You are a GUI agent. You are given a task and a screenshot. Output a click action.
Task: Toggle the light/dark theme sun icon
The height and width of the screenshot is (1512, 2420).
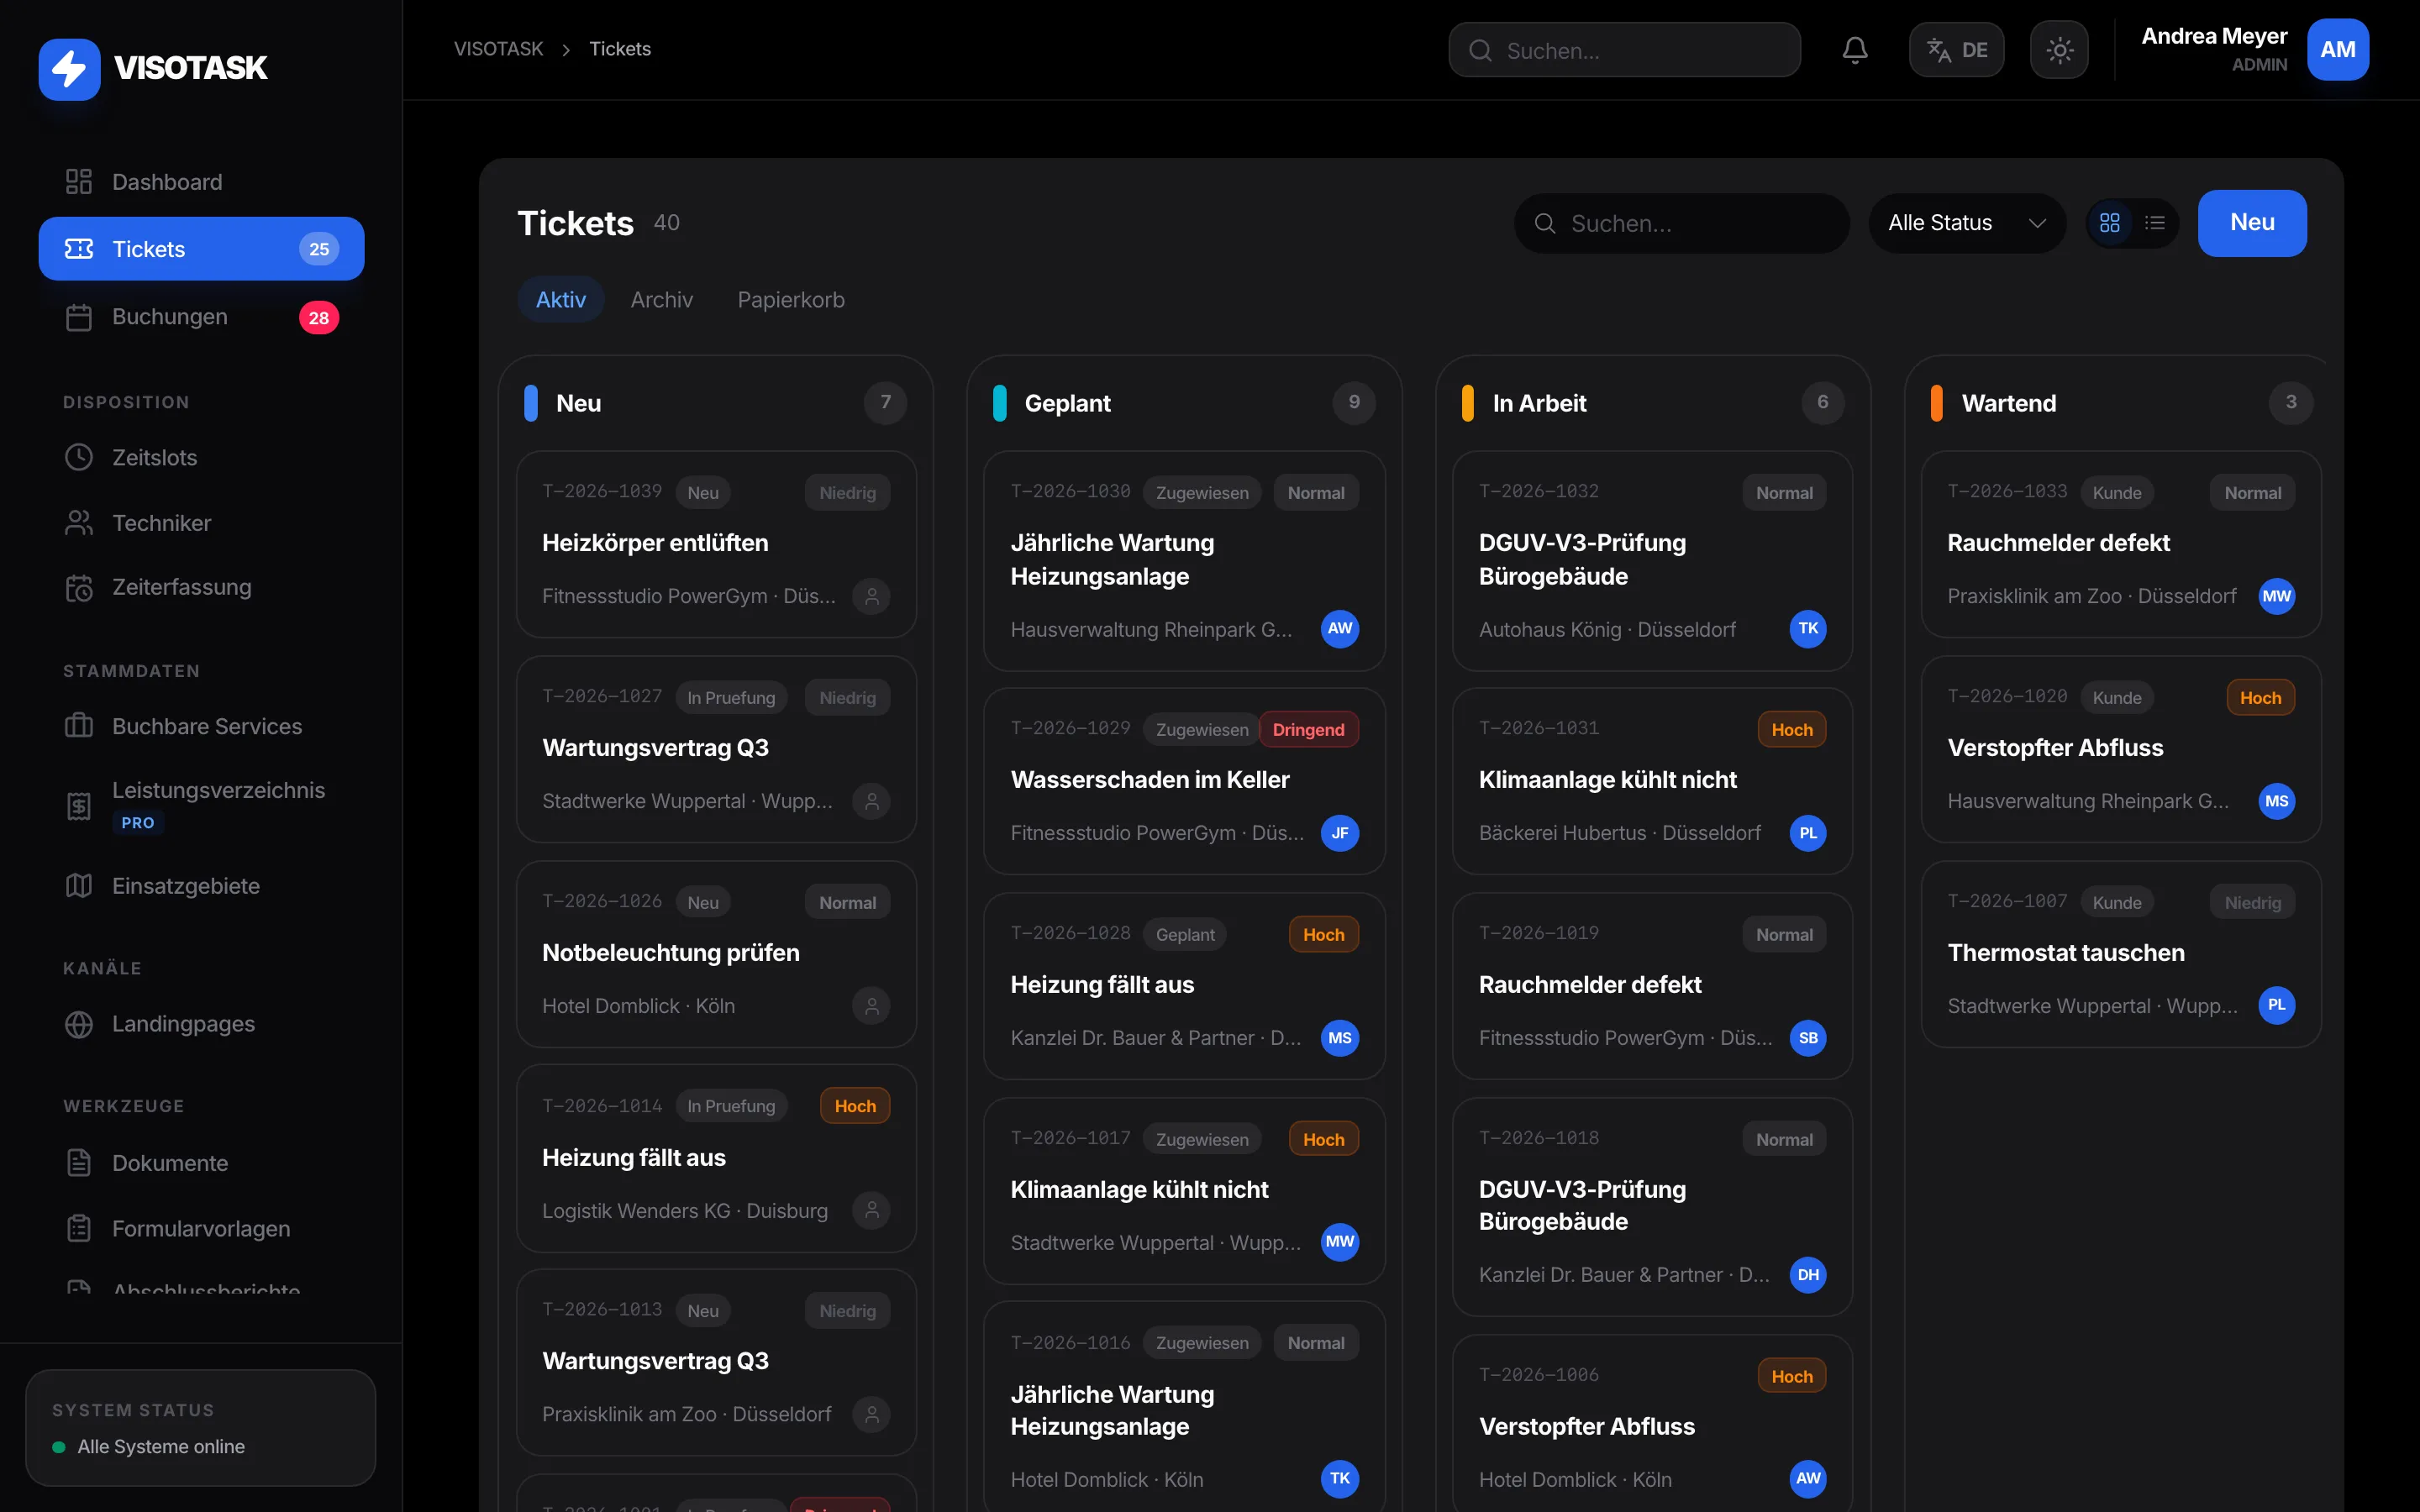(x=2059, y=50)
